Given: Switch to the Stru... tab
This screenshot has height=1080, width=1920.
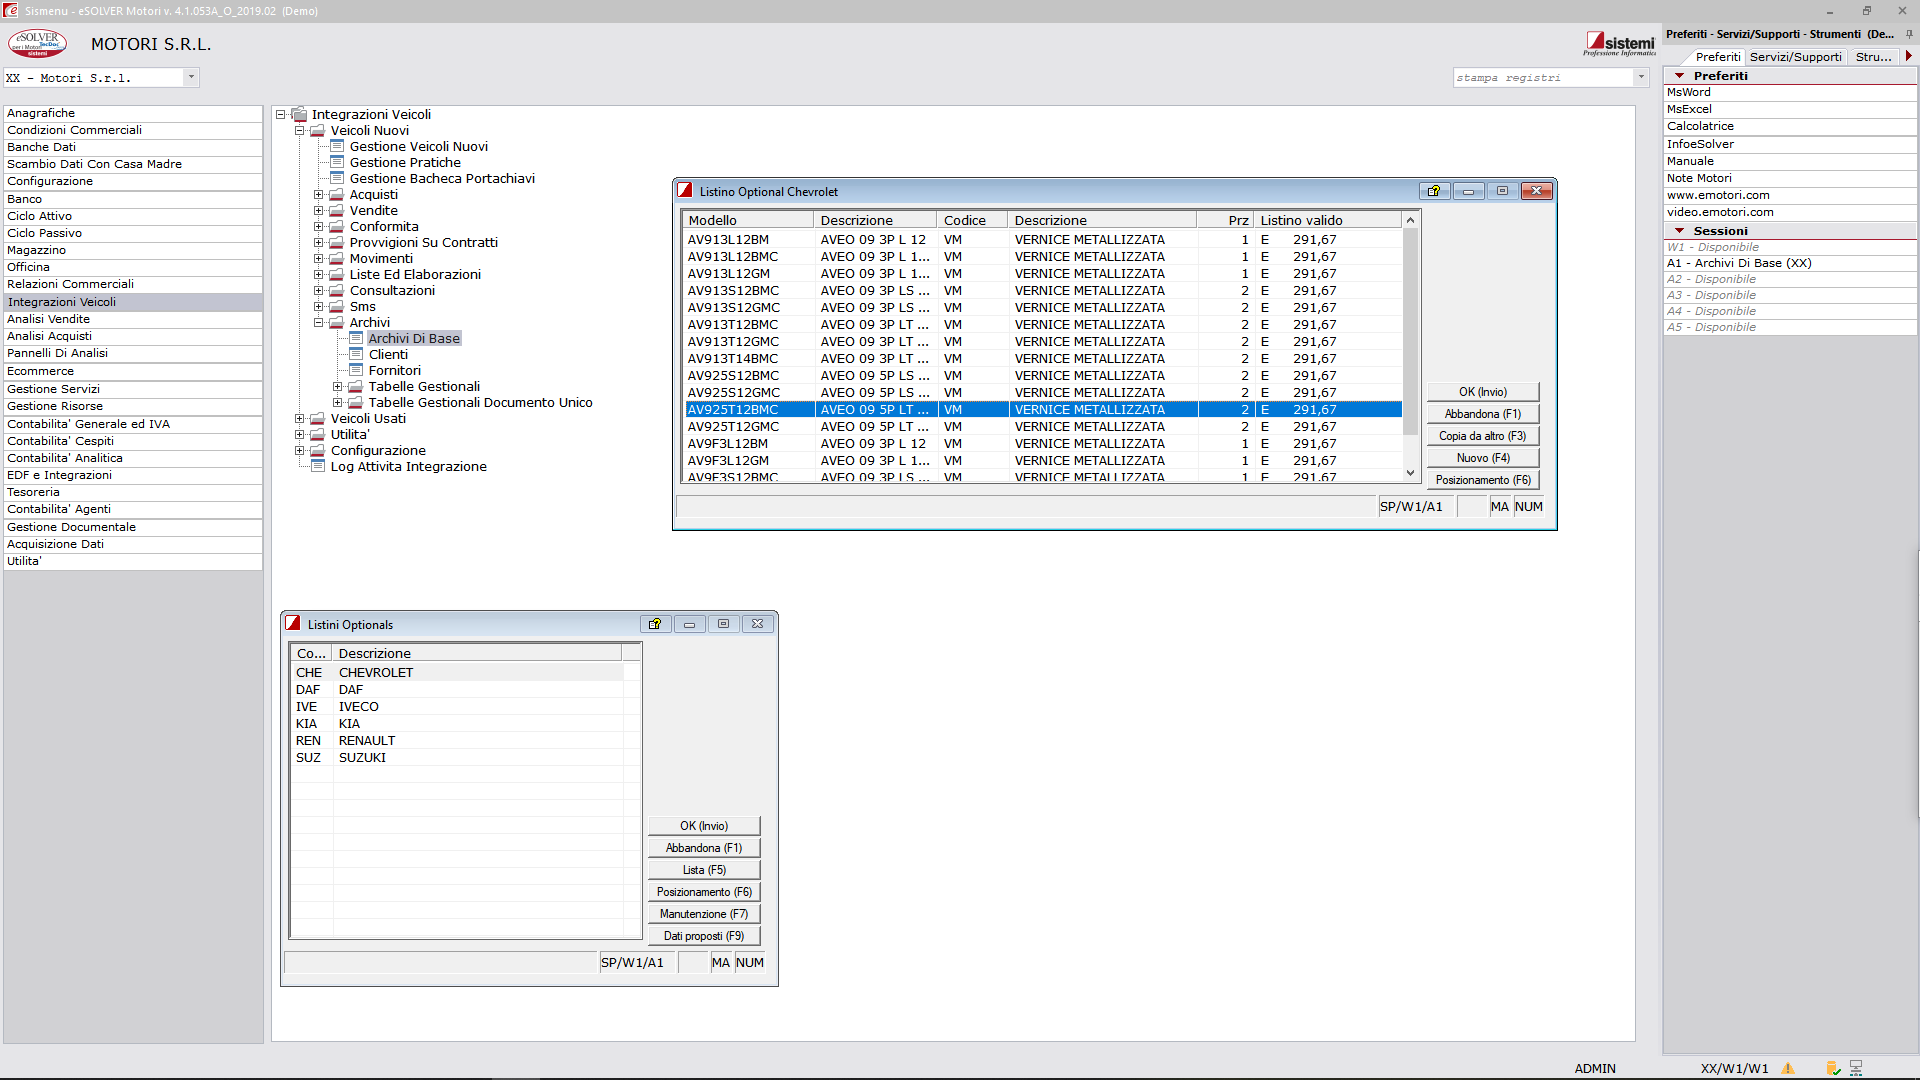Looking at the screenshot, I should coord(1873,57).
